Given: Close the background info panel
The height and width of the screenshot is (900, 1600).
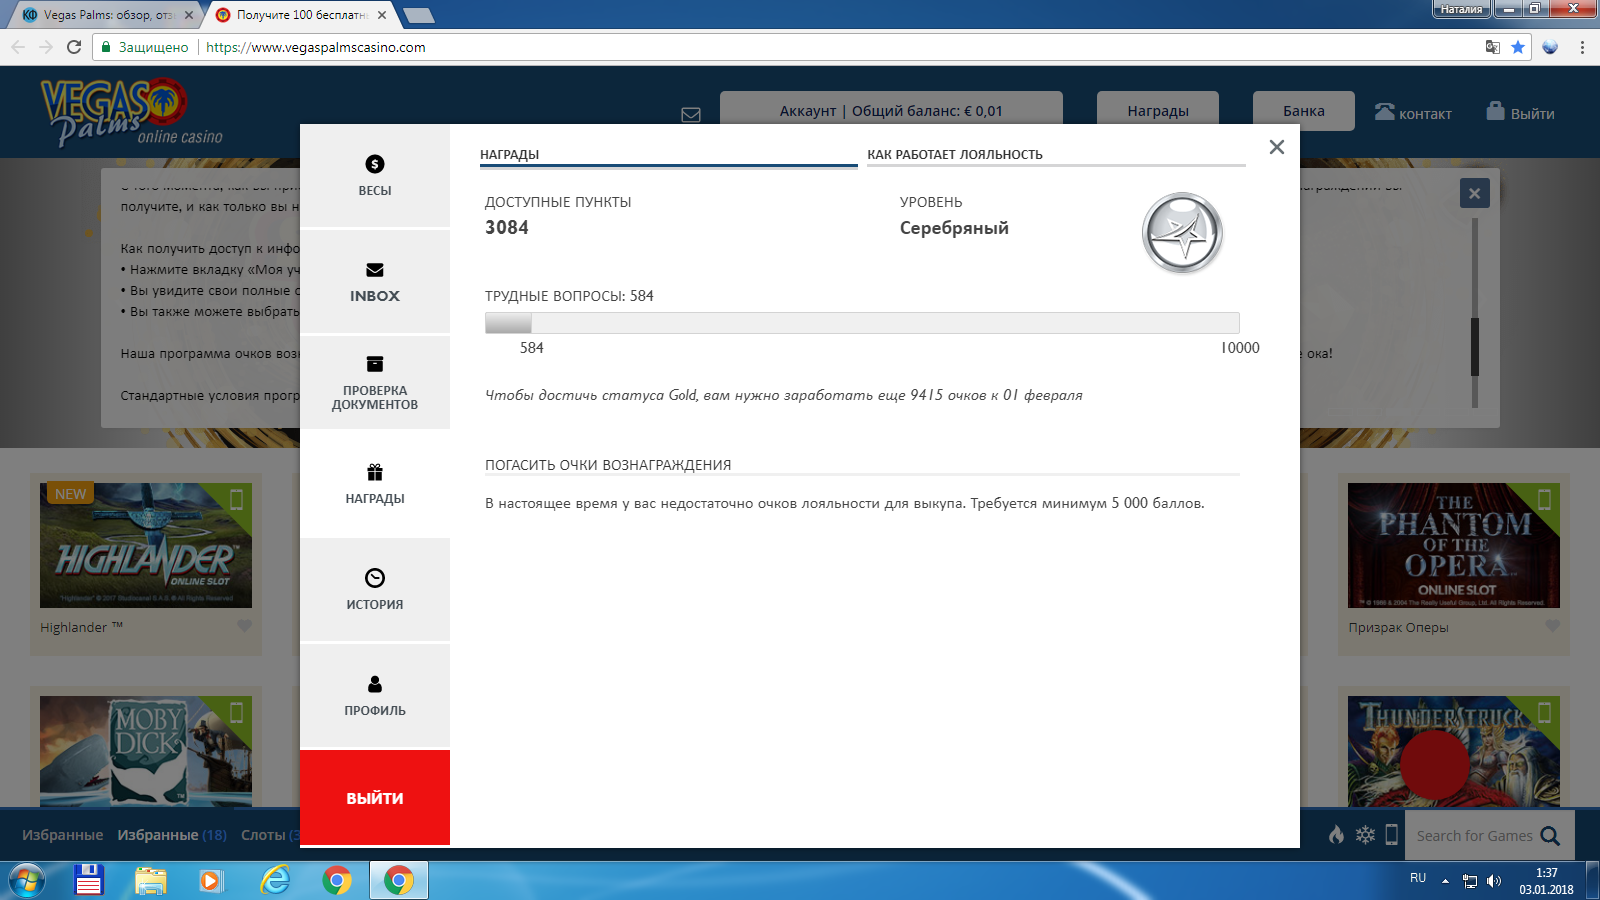Looking at the screenshot, I should tap(1474, 193).
